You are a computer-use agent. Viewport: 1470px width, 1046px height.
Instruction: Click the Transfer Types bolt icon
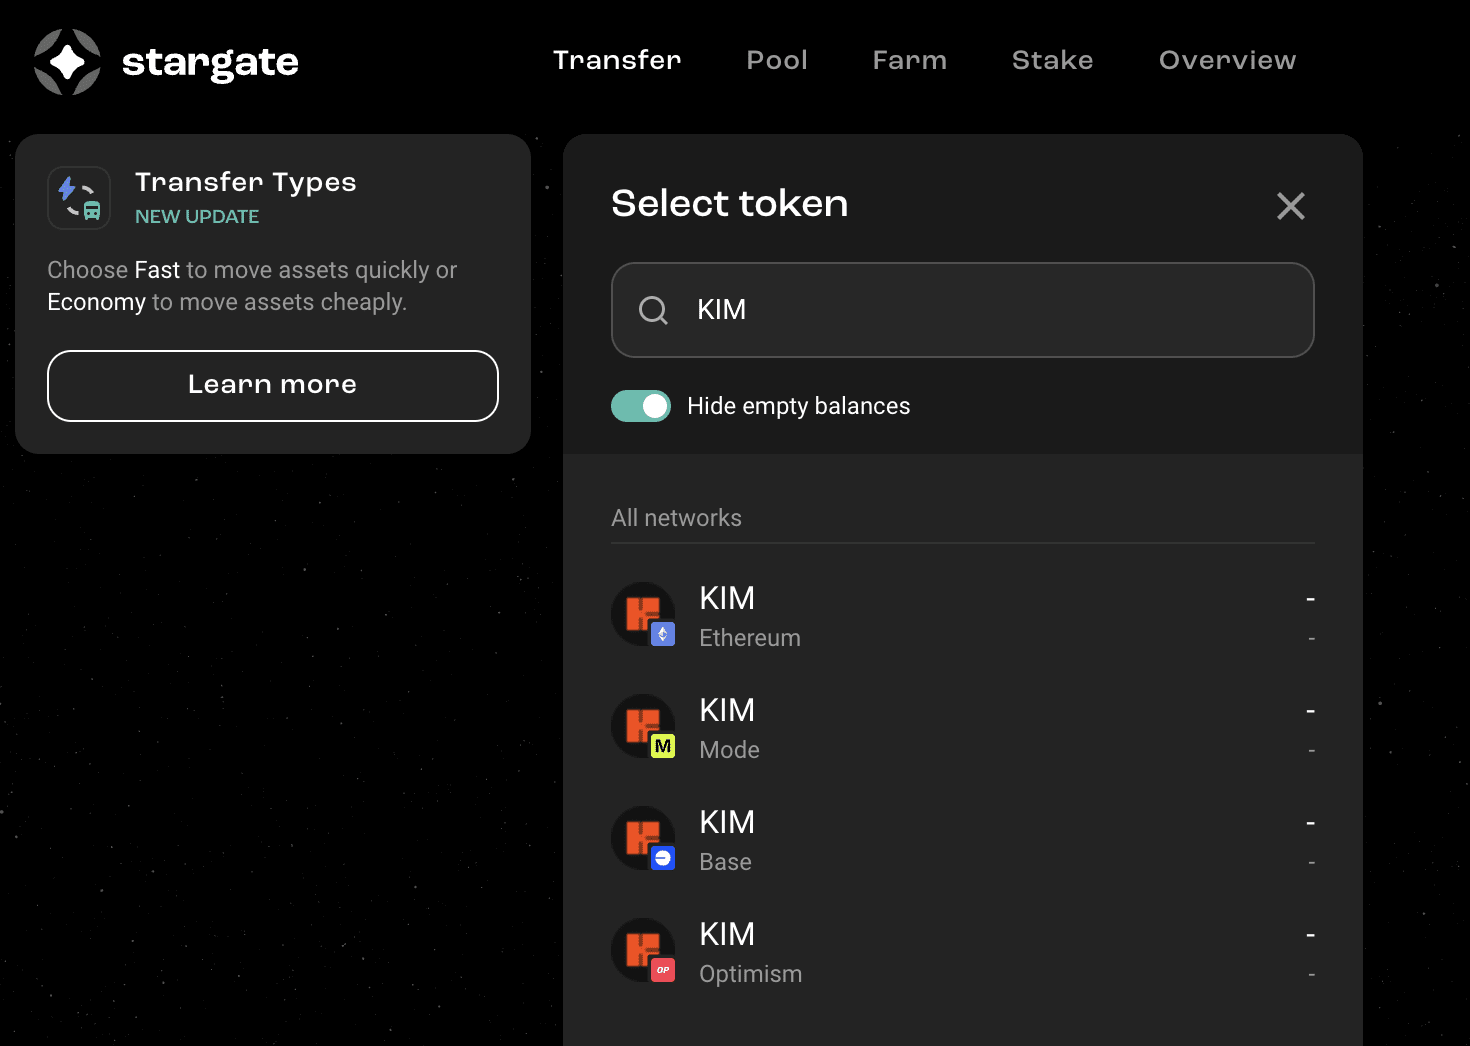79,198
